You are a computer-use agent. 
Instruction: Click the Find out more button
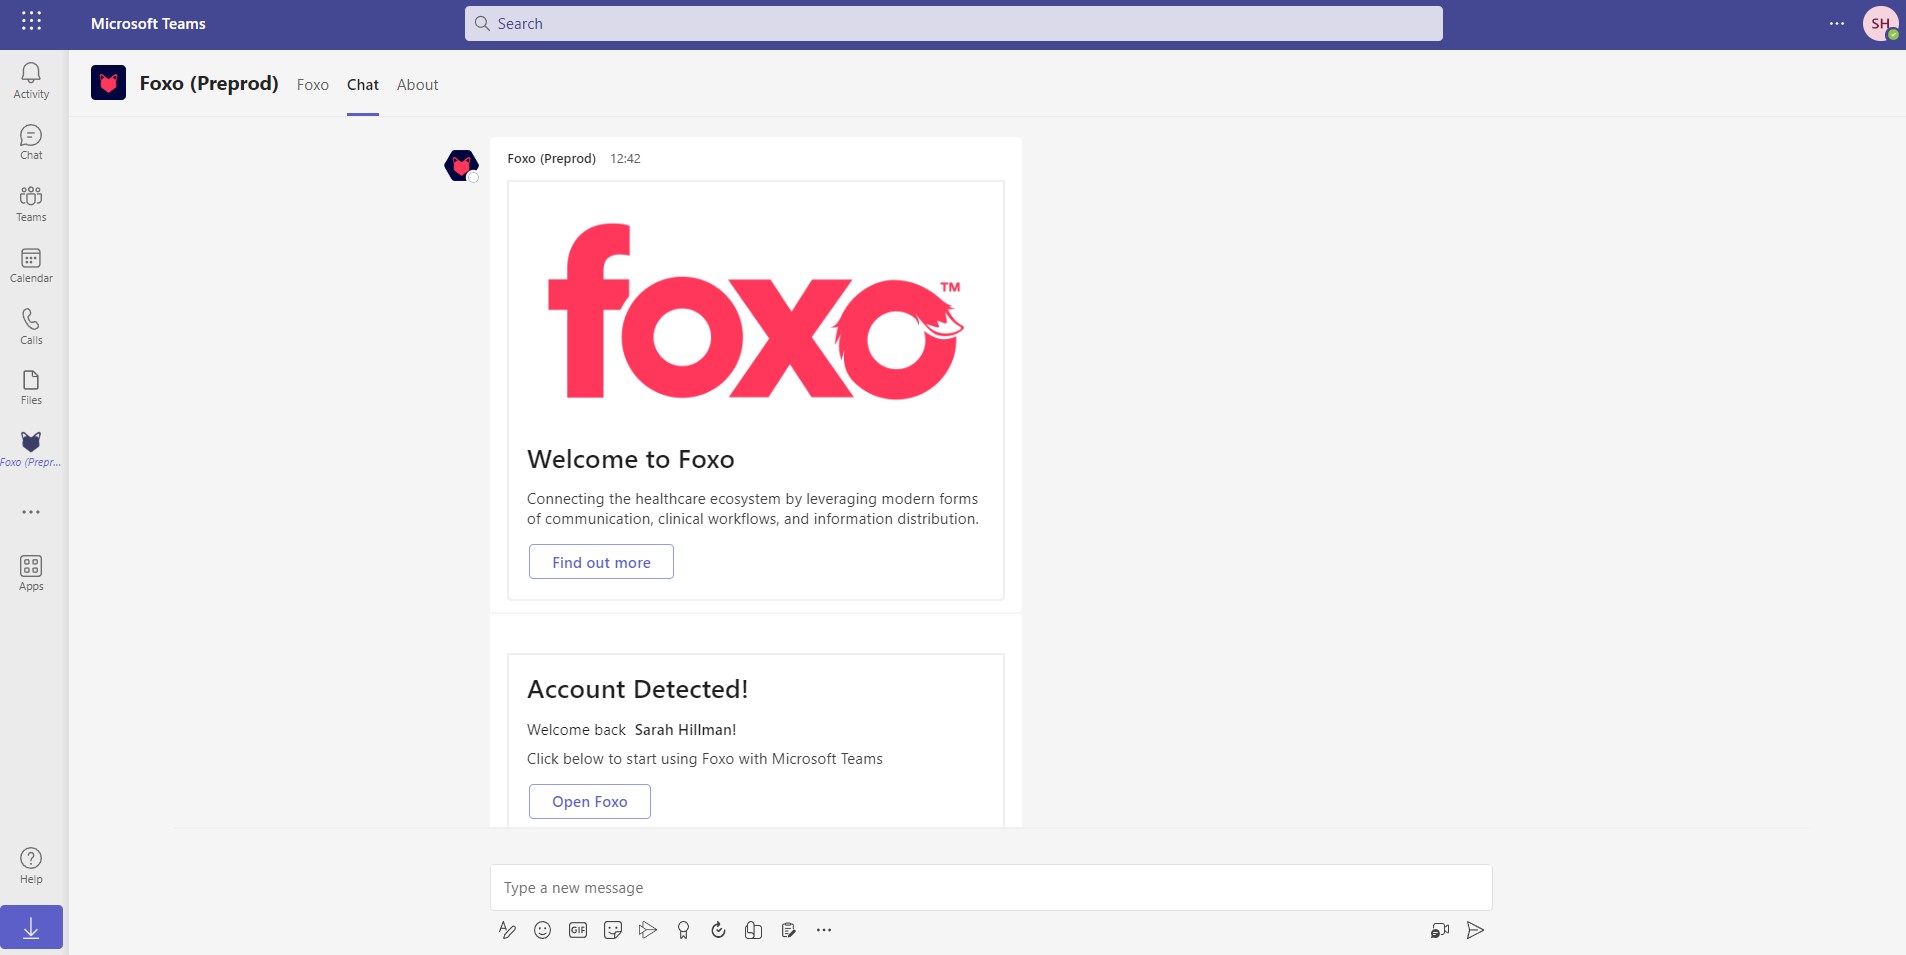[601, 562]
